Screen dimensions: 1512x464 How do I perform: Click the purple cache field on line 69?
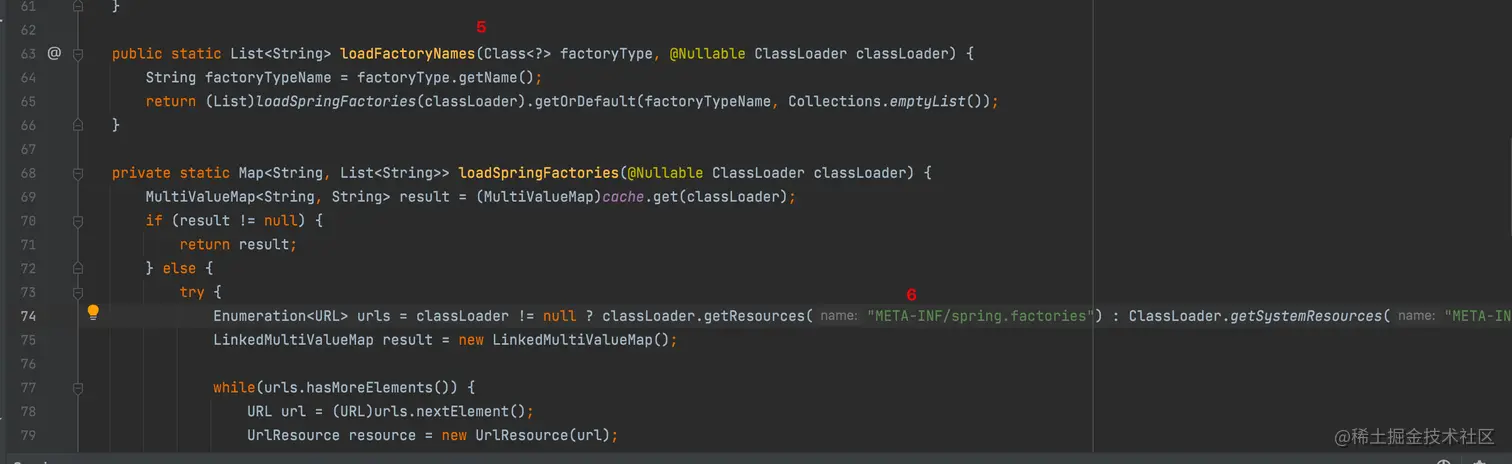pos(623,197)
